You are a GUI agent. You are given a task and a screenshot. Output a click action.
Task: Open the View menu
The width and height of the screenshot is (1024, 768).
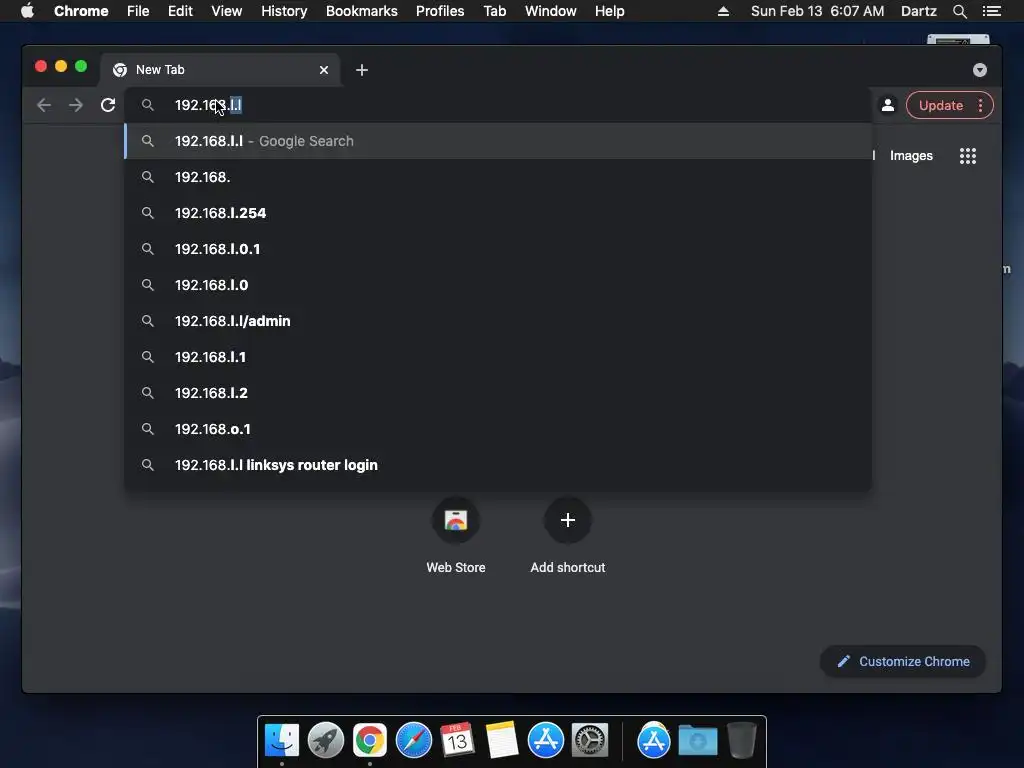(227, 11)
